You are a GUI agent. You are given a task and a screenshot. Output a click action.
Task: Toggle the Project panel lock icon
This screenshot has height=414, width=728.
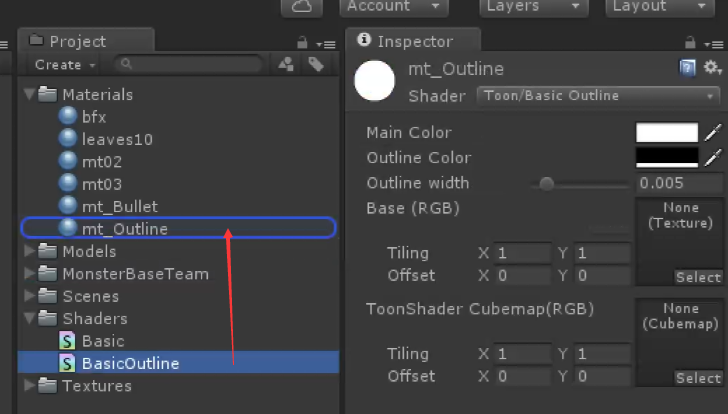[x=302, y=43]
